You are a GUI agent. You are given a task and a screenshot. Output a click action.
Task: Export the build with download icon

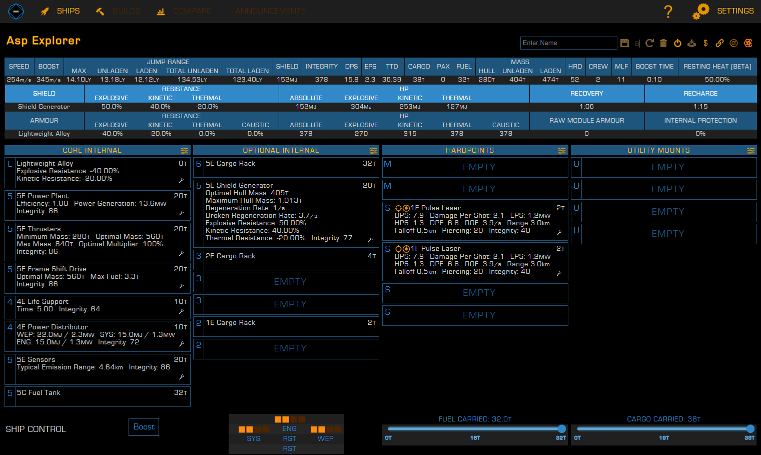point(692,43)
